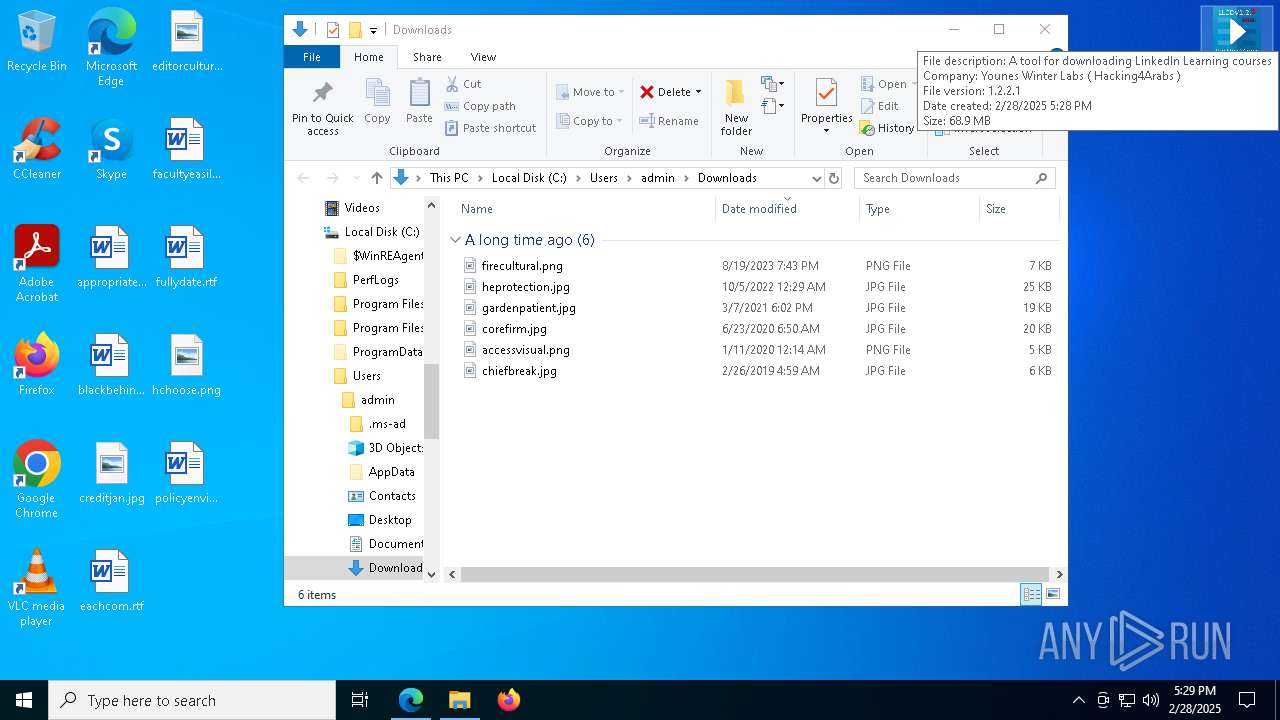The image size is (1280, 720).
Task: Open the Customize Quick Access Toolbar dropdown
Action: click(374, 30)
